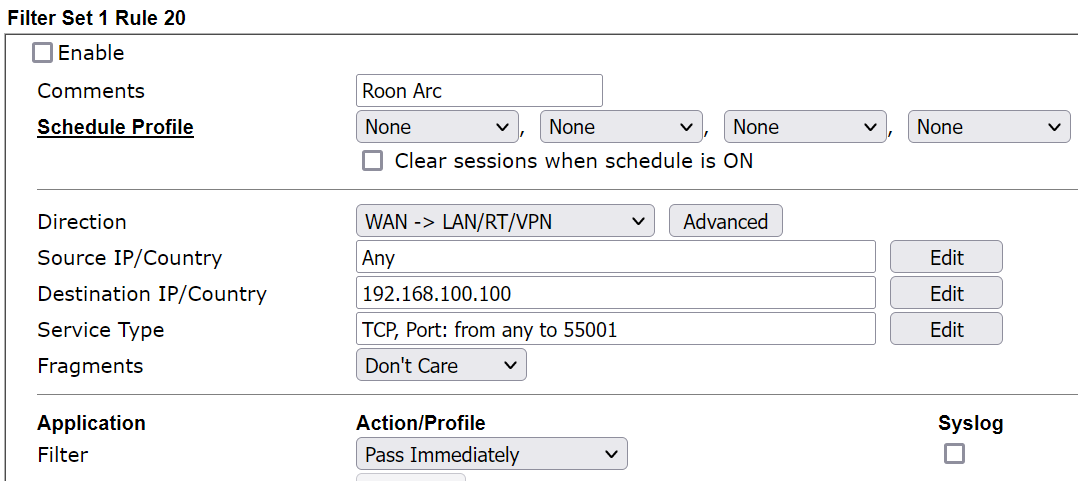Click the Comments field containing Roon Arc

(x=479, y=91)
